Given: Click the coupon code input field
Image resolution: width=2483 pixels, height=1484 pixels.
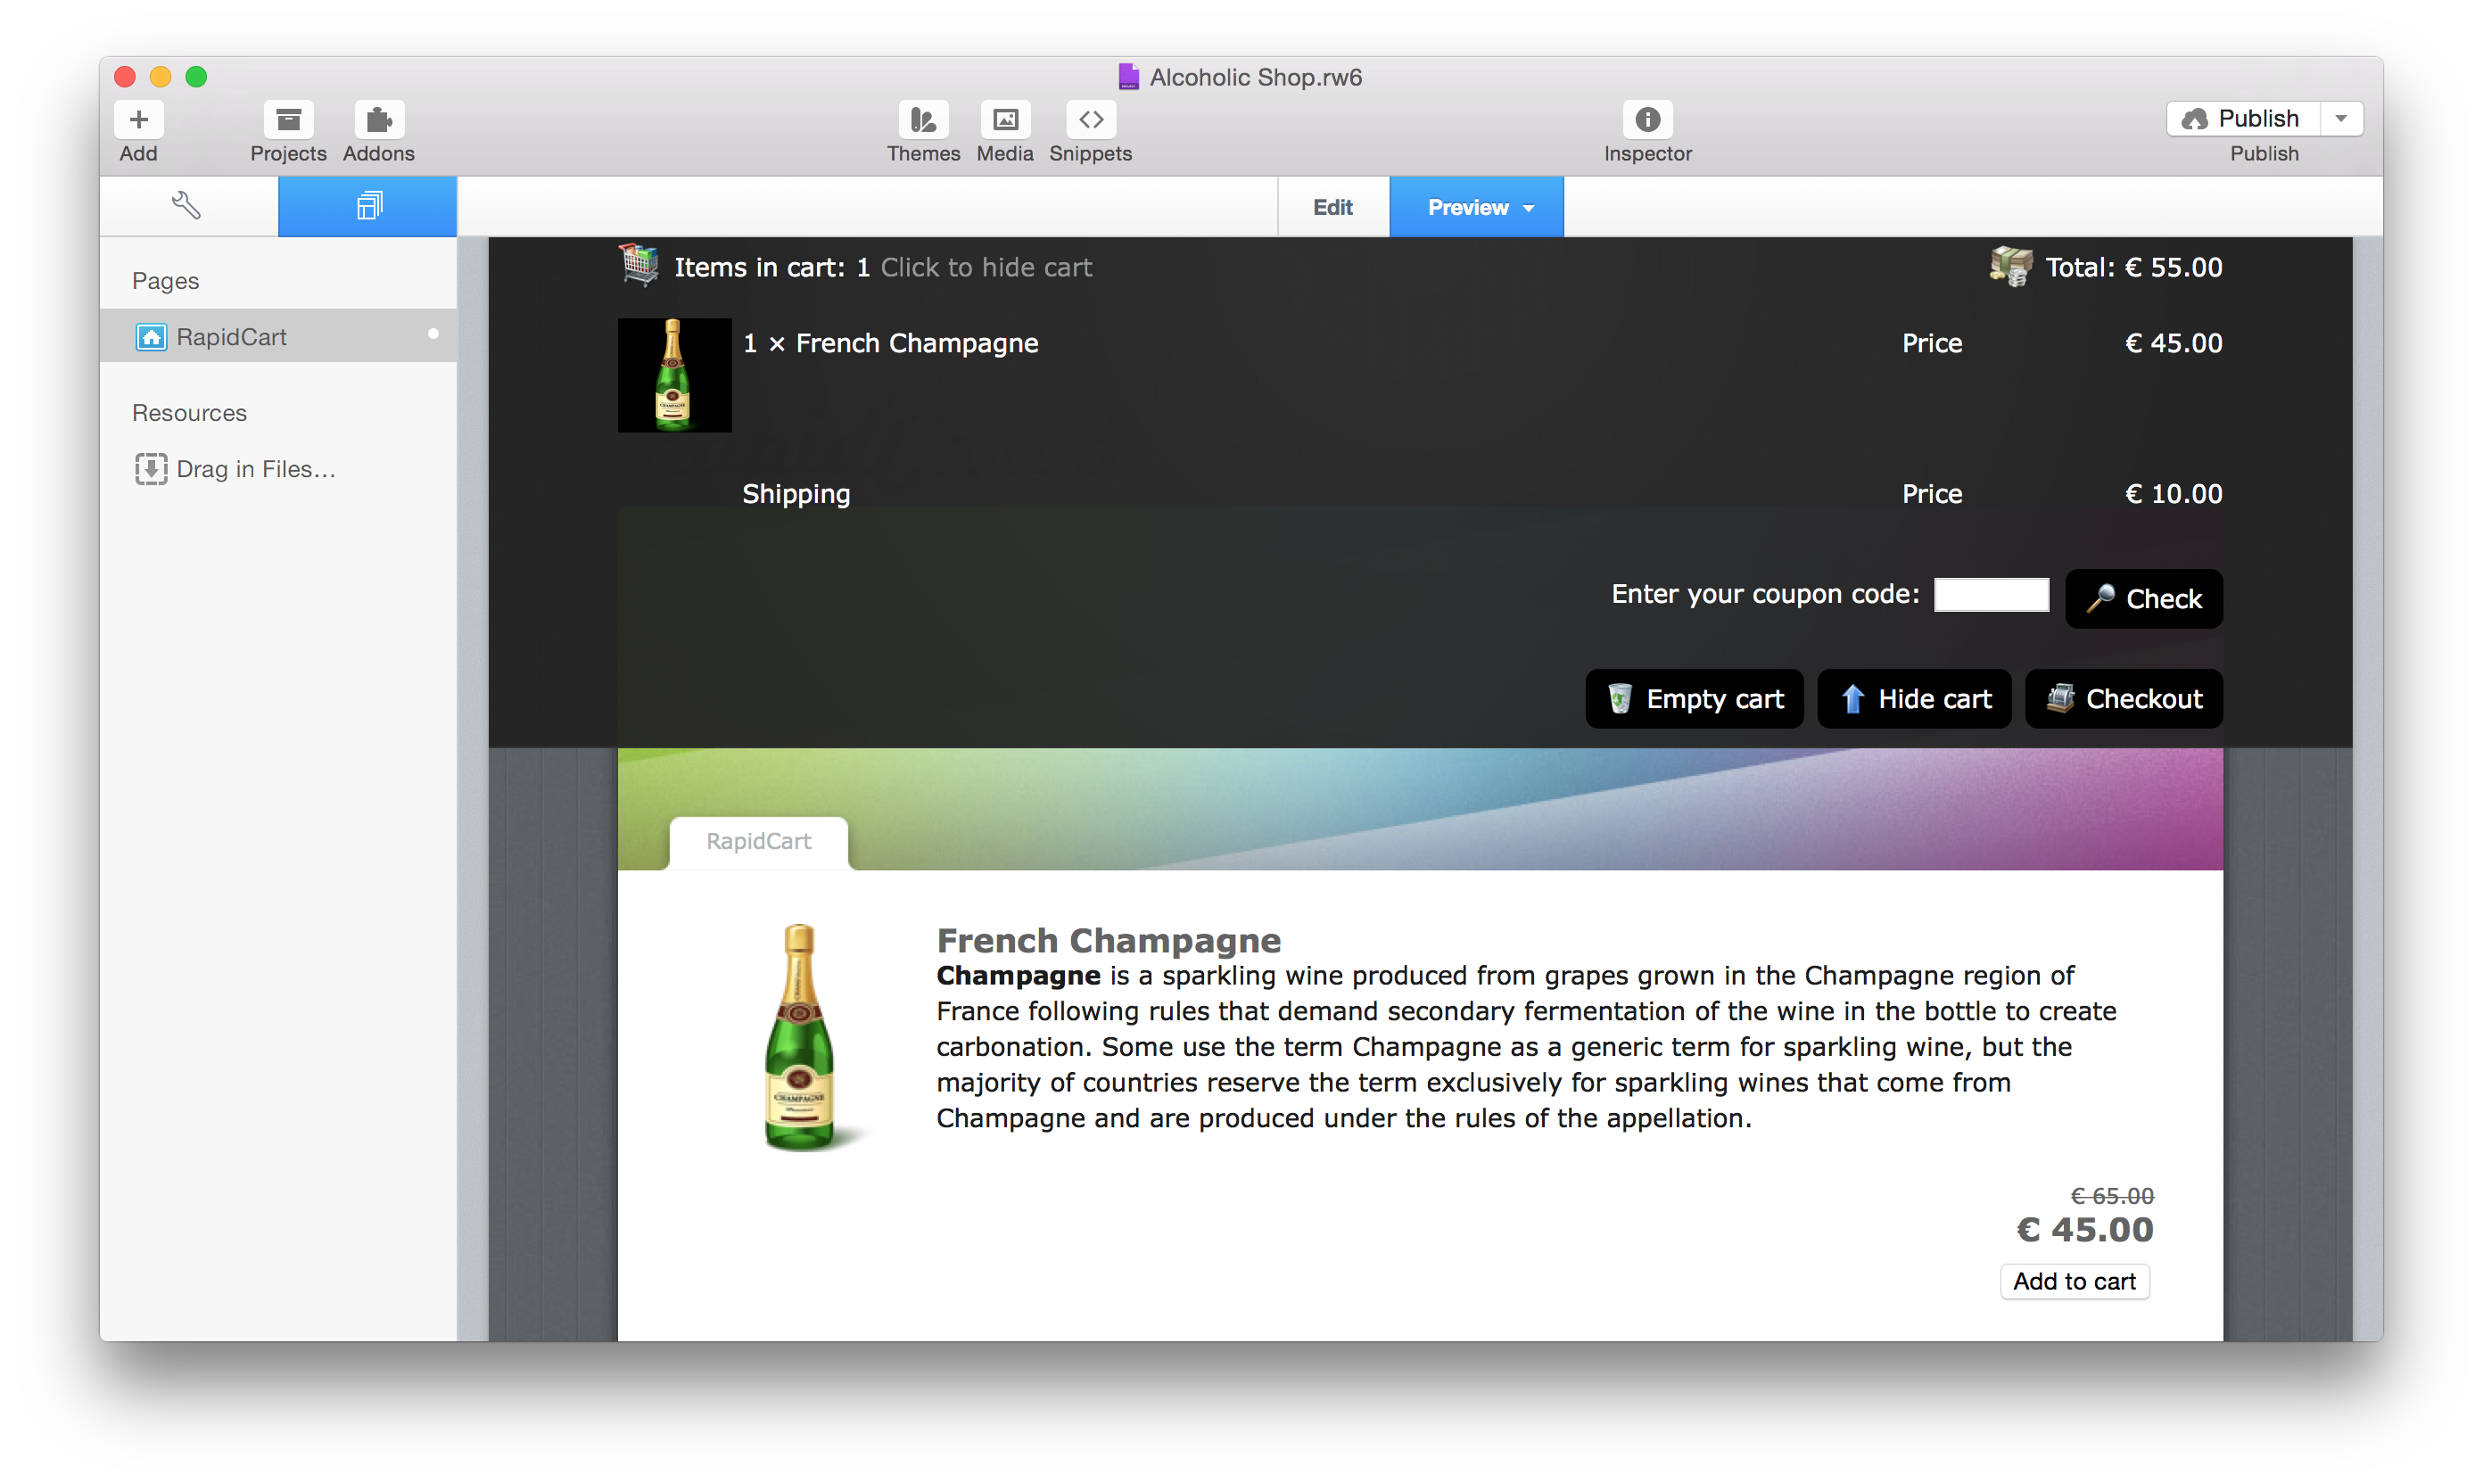Looking at the screenshot, I should [1990, 594].
